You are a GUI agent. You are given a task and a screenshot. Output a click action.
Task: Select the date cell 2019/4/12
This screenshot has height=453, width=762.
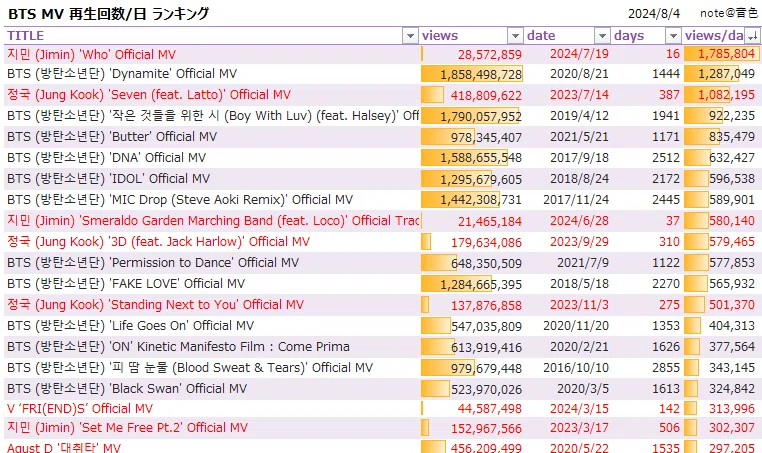click(579, 116)
